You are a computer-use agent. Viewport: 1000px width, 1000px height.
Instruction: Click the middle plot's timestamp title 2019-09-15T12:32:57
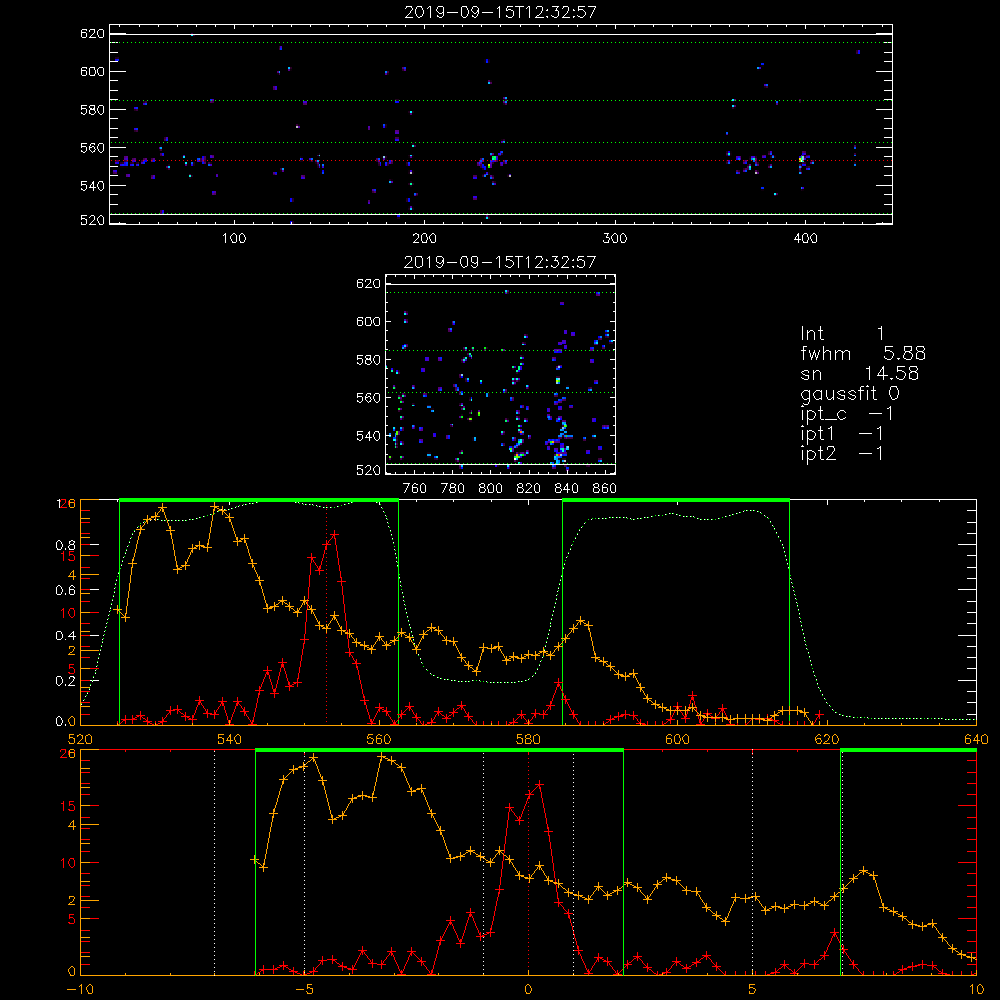500,262
